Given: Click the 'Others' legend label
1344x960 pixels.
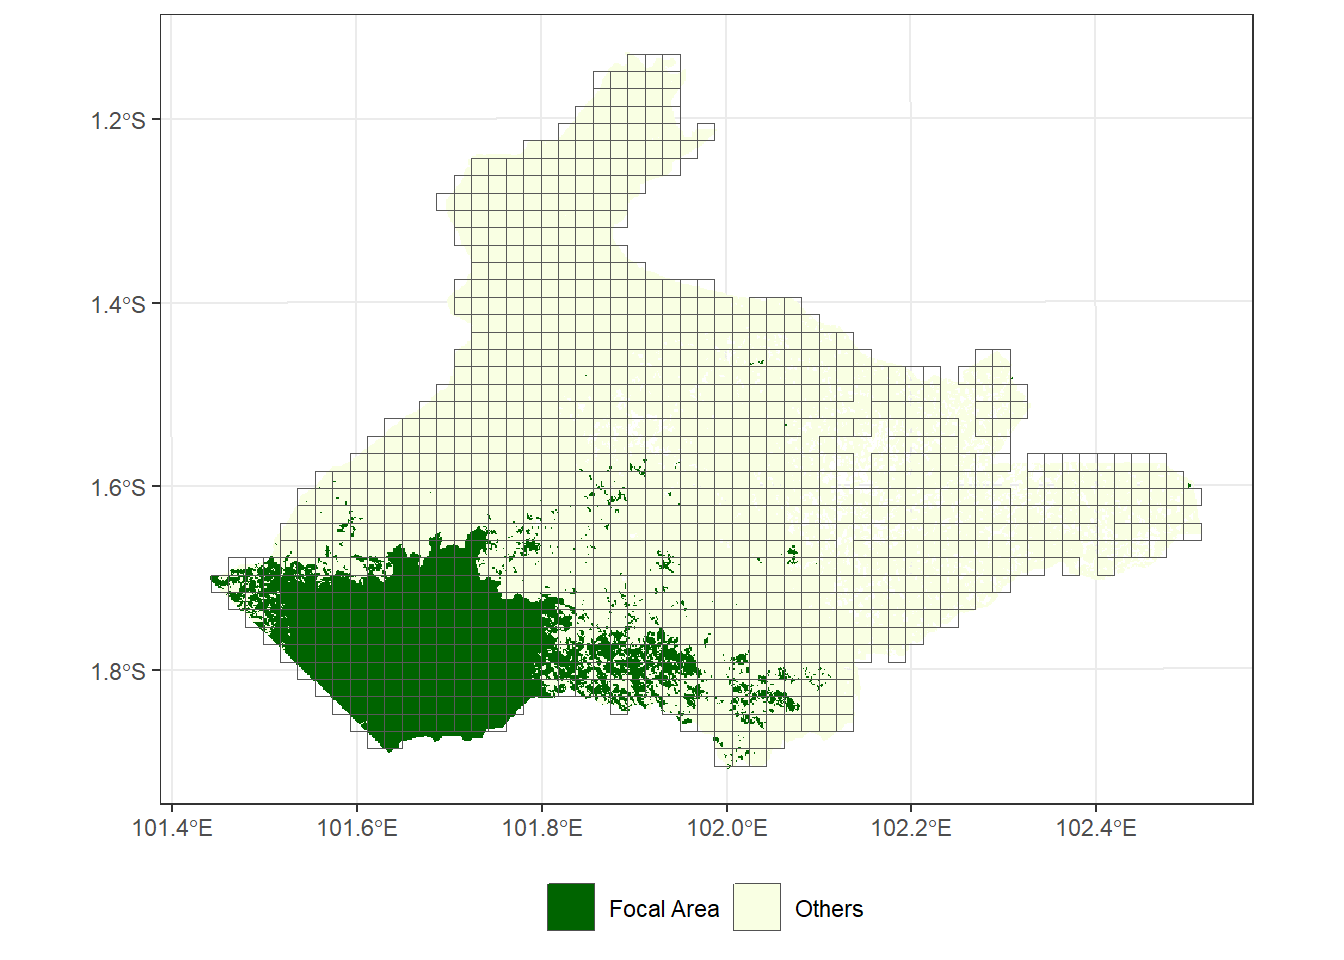Looking at the screenshot, I should pos(829,909).
